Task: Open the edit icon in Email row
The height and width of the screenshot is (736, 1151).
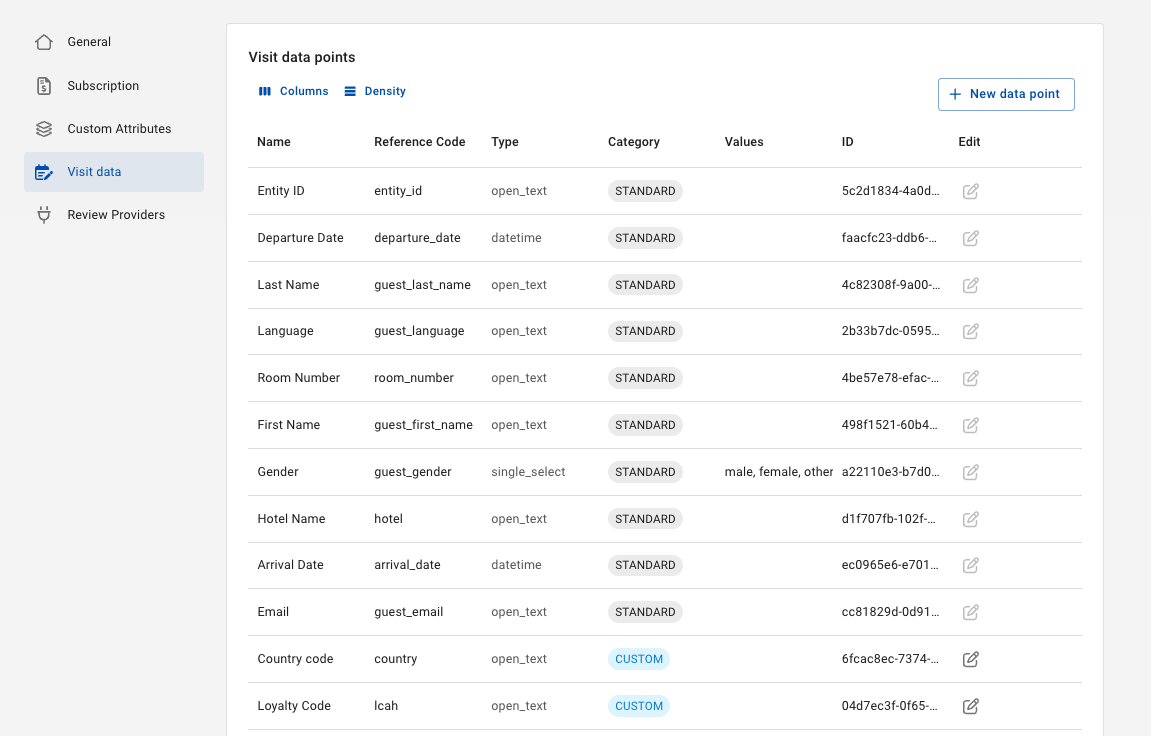Action: click(970, 612)
